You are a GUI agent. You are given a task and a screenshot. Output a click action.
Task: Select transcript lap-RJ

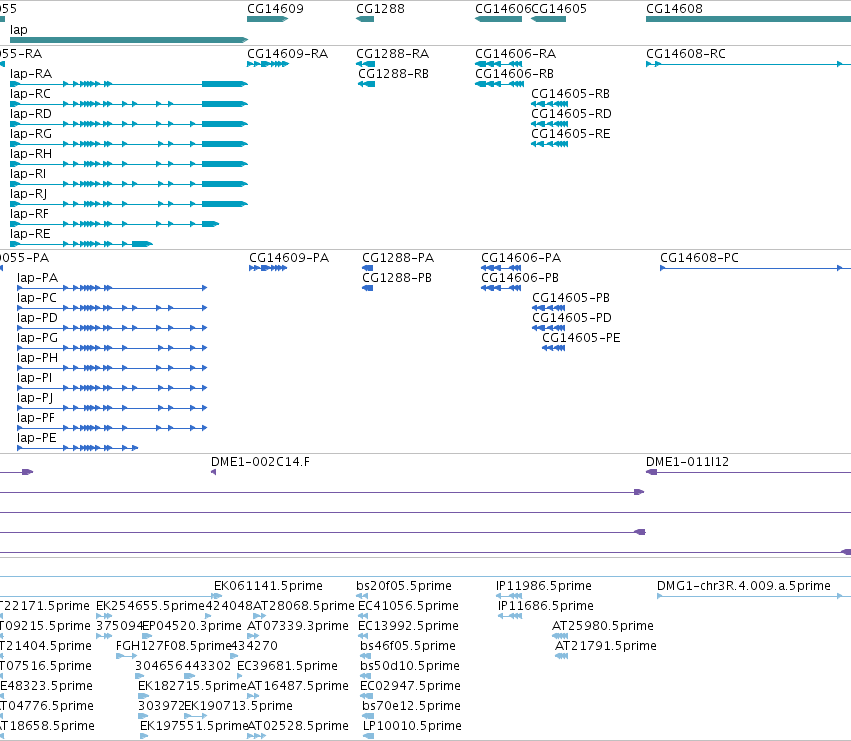(129, 204)
